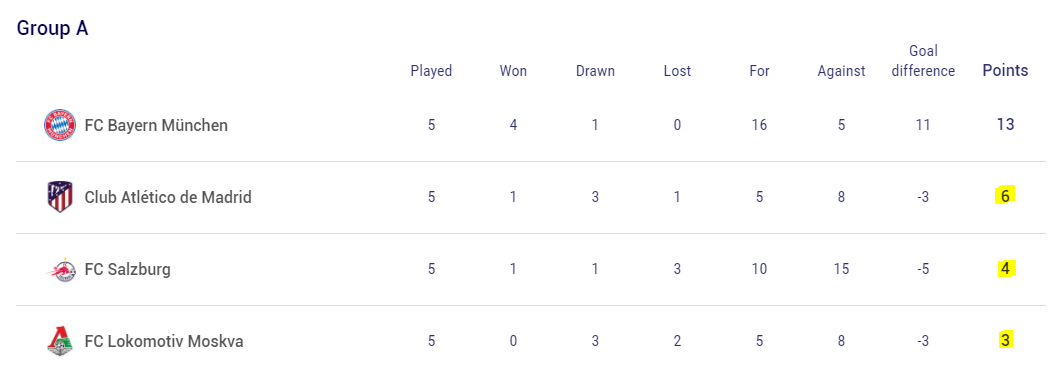Click the FC Bayern München club crest

coord(60,125)
